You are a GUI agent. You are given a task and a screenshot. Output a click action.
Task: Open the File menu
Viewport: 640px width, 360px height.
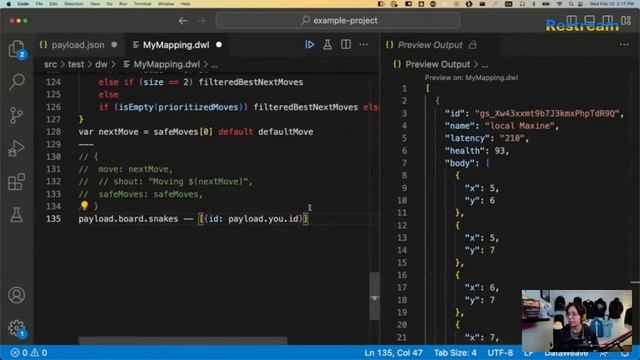39,4
